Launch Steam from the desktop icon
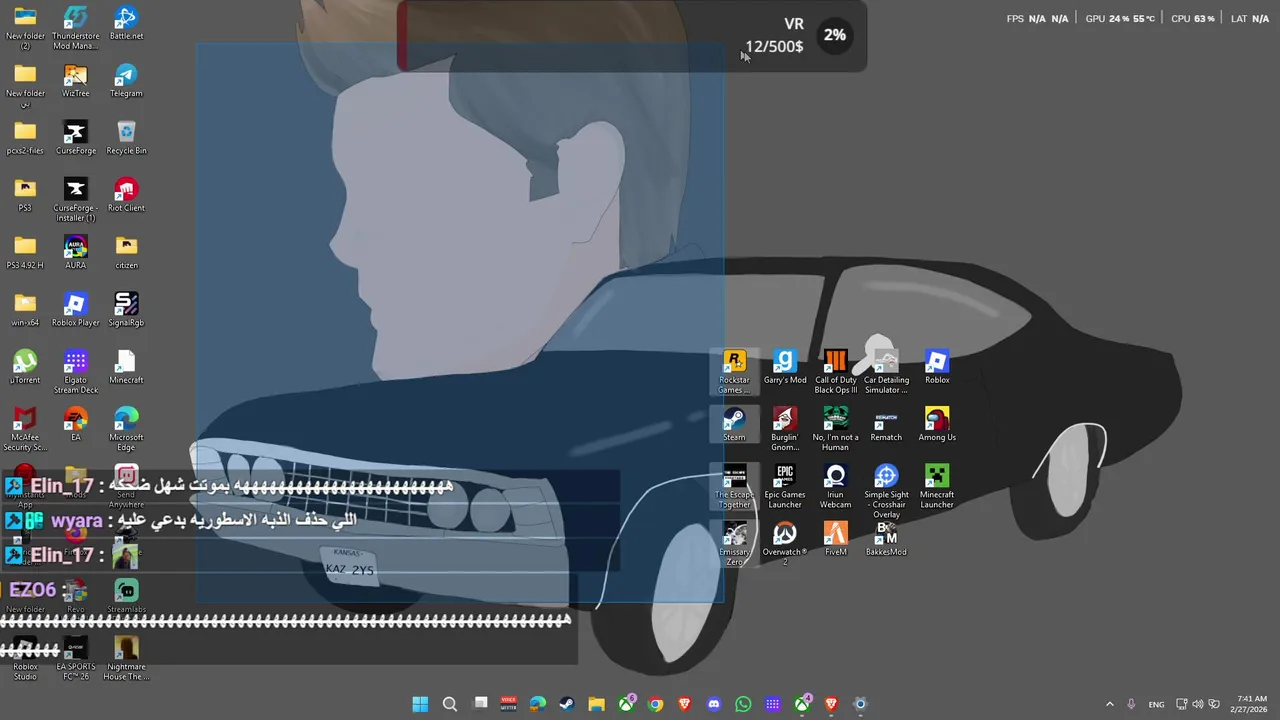 [x=734, y=425]
